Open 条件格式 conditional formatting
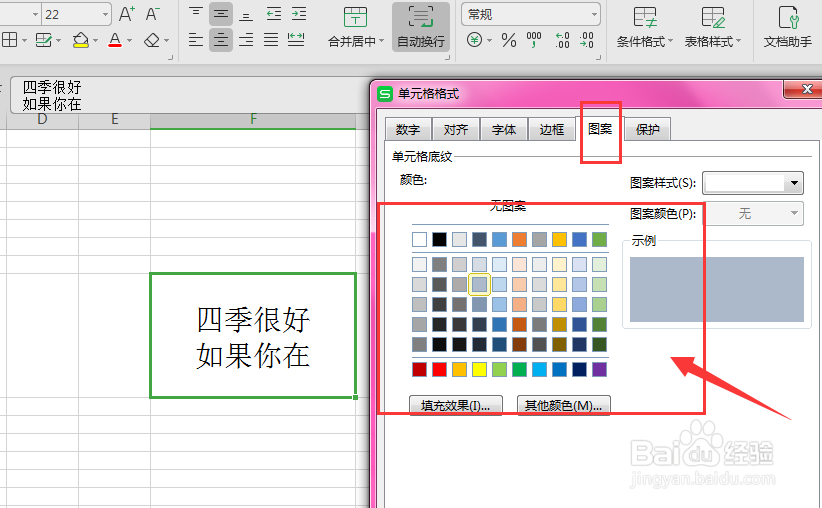The image size is (822, 508). click(x=644, y=26)
